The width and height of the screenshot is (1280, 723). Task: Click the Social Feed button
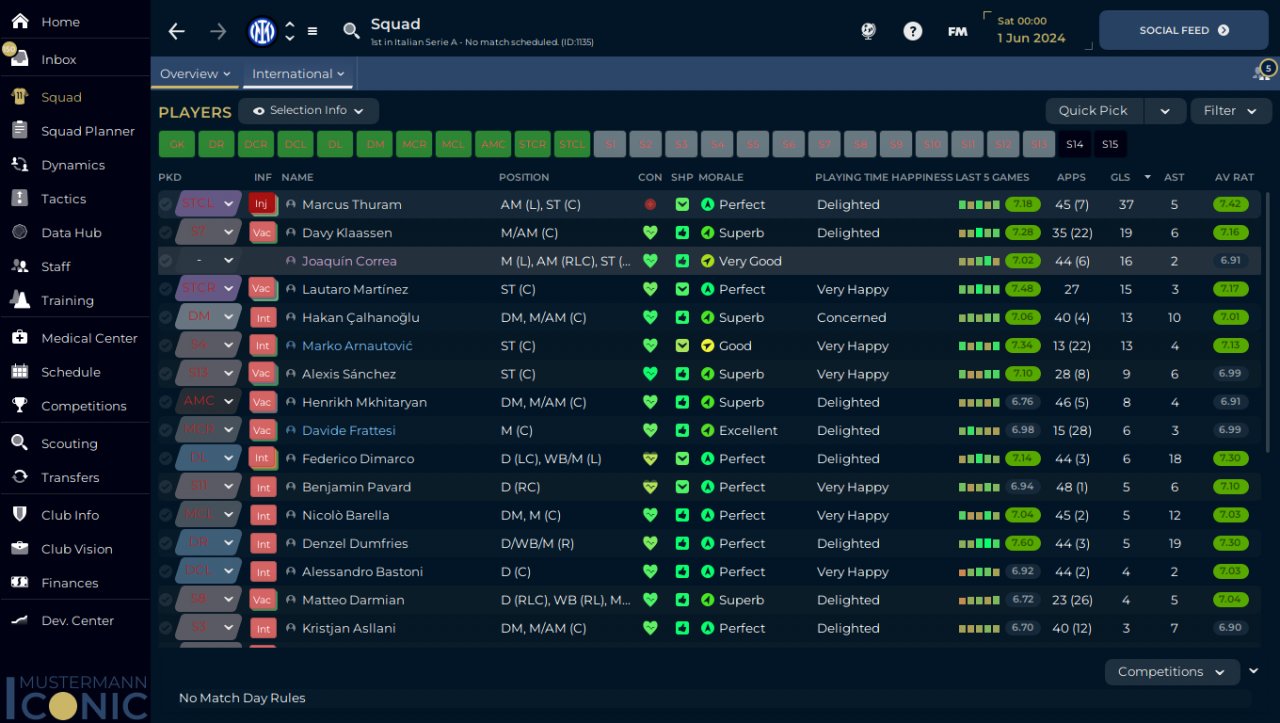point(1183,31)
